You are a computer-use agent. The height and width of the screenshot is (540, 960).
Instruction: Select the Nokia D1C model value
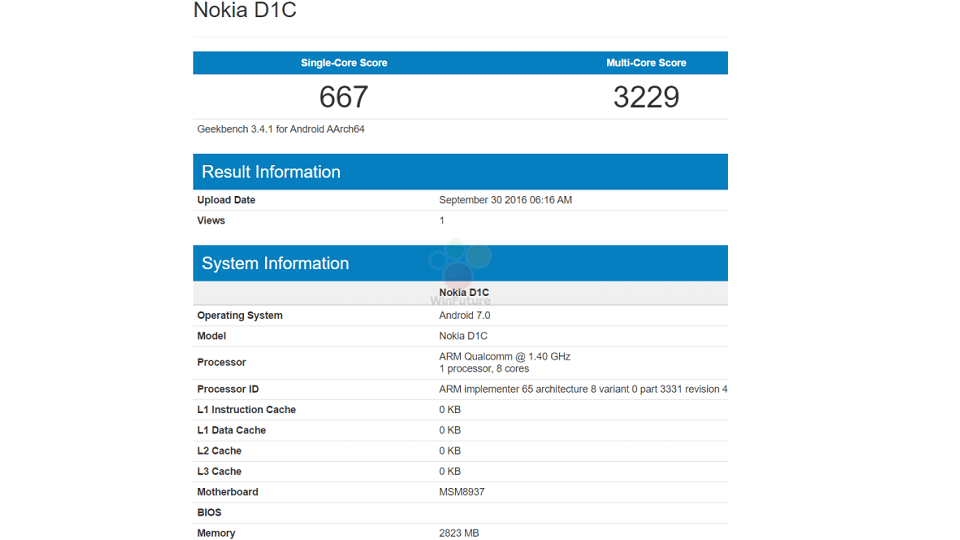coord(463,336)
